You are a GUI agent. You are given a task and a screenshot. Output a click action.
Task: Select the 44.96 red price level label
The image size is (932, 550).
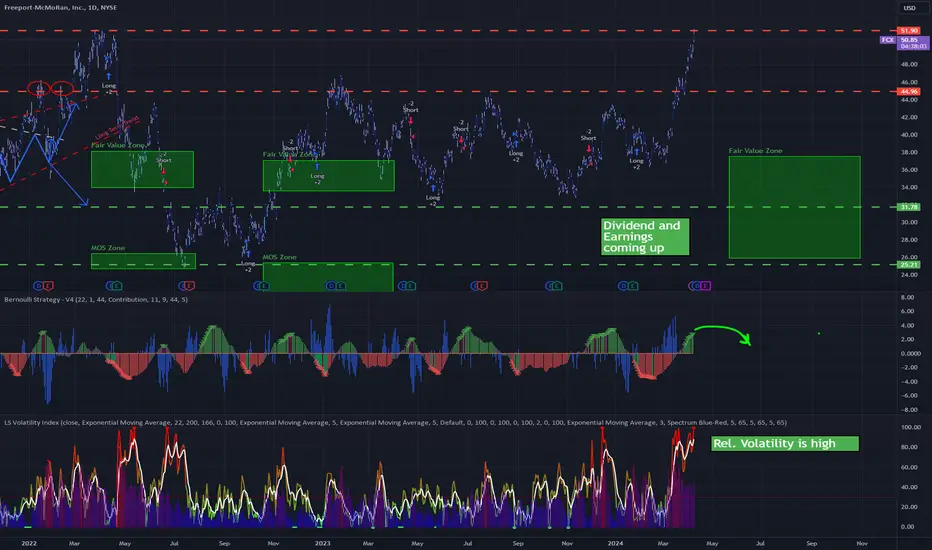(909, 92)
